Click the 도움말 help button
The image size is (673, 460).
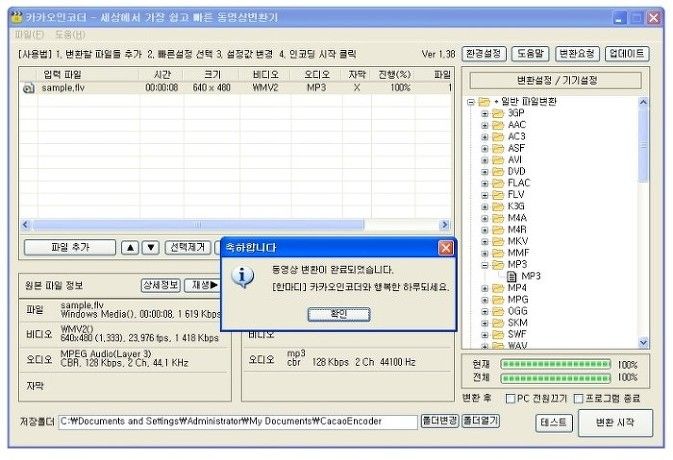[530, 54]
